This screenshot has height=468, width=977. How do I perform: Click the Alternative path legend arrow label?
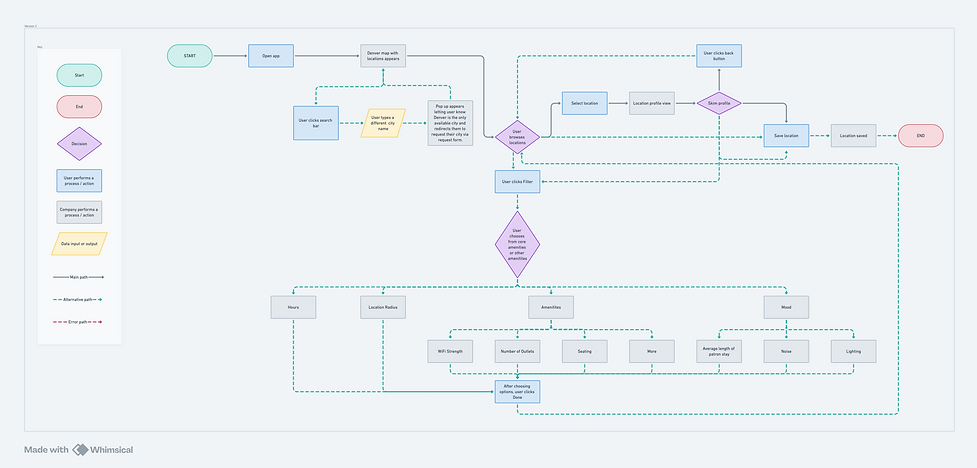click(79, 299)
